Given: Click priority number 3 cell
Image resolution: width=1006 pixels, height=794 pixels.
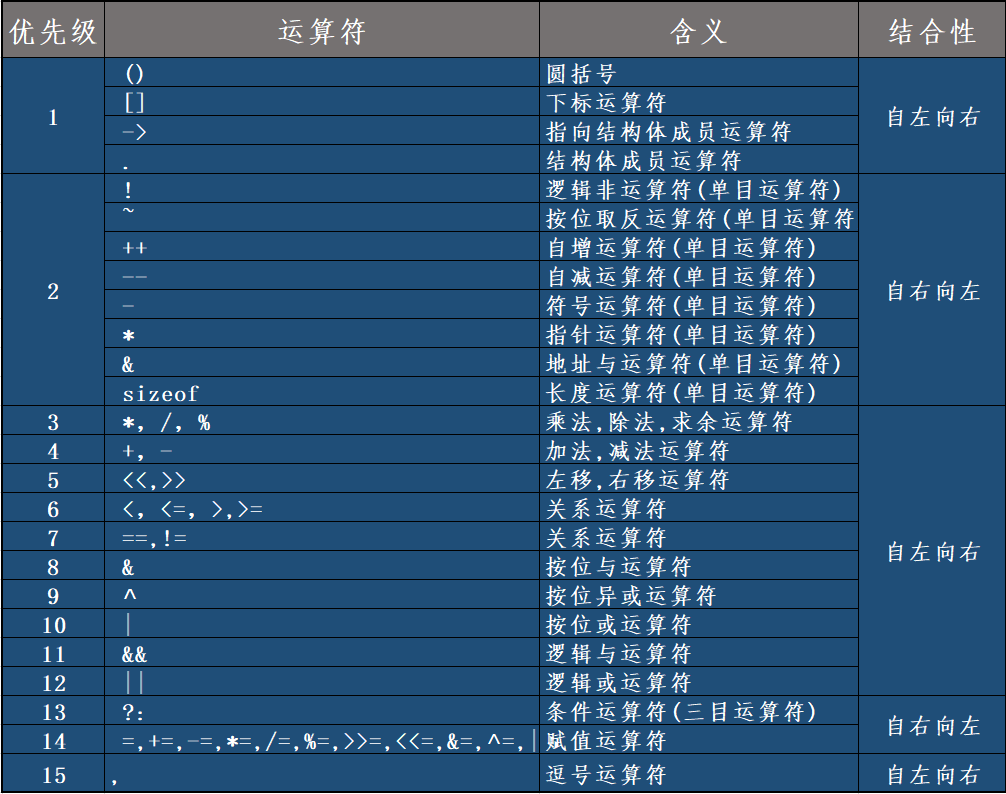Looking at the screenshot, I should [53, 421].
